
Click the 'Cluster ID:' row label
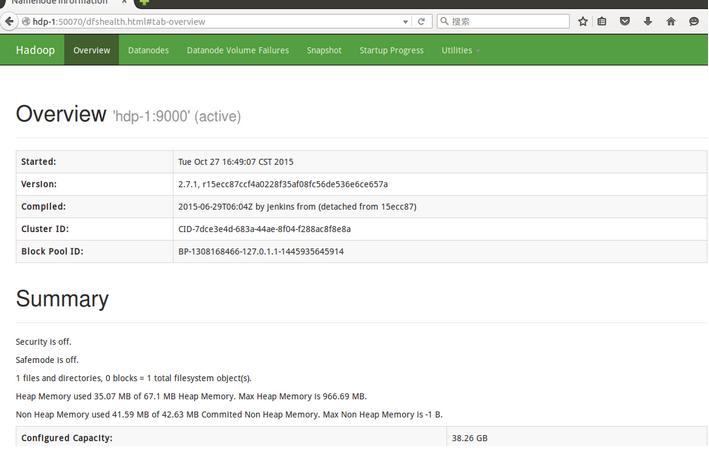(x=45, y=229)
